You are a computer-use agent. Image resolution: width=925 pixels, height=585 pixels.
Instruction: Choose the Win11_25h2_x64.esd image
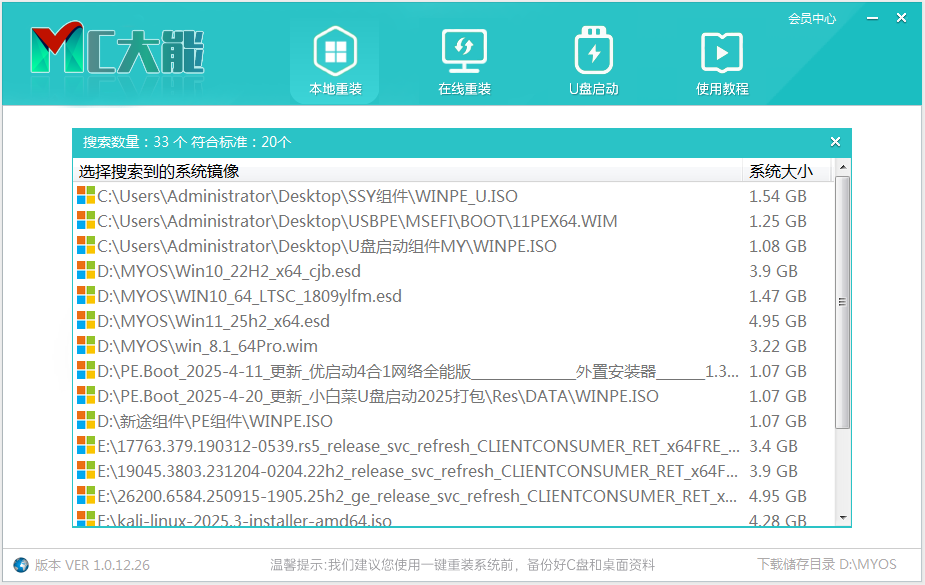(x=213, y=321)
